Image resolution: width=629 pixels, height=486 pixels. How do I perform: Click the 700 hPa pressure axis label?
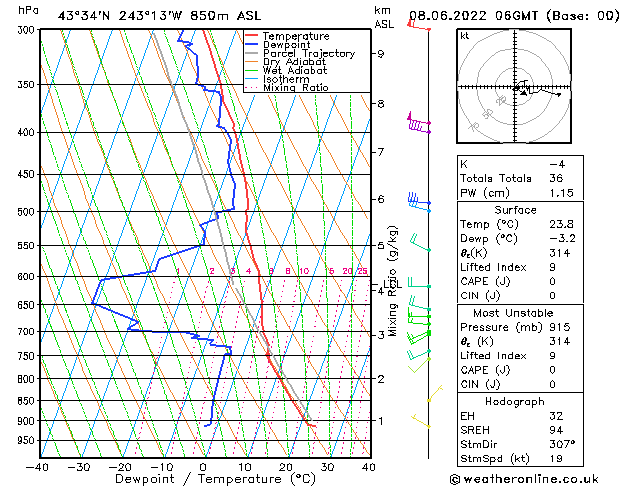(28, 332)
